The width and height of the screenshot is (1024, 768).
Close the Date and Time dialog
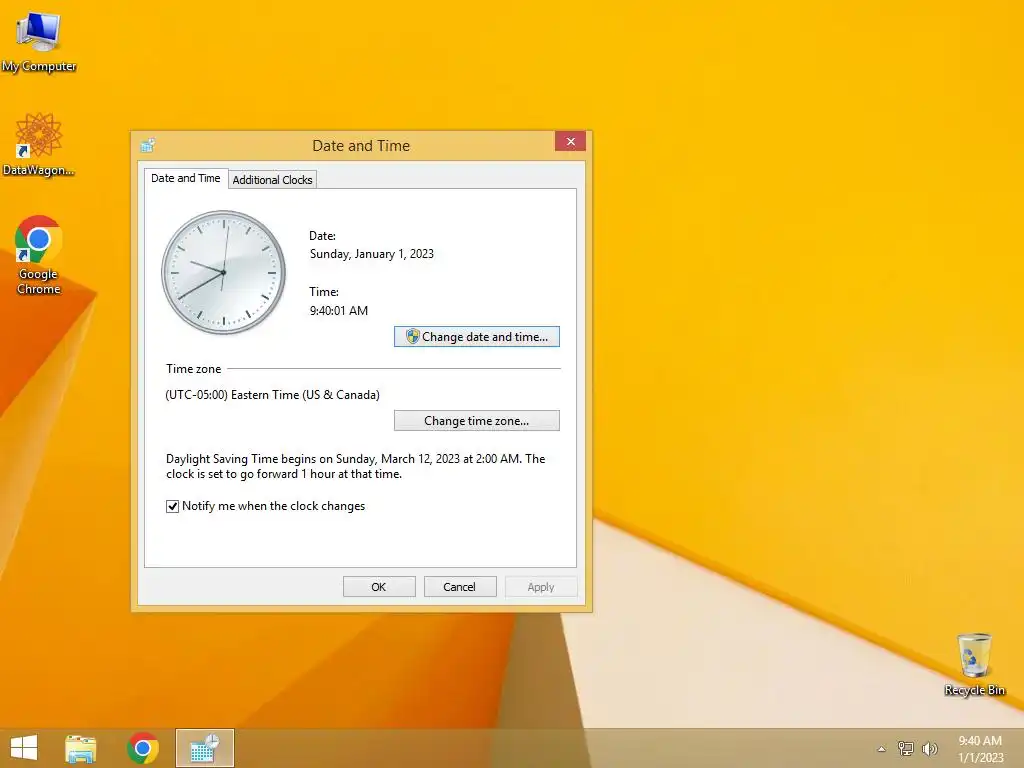pyautogui.click(x=570, y=141)
